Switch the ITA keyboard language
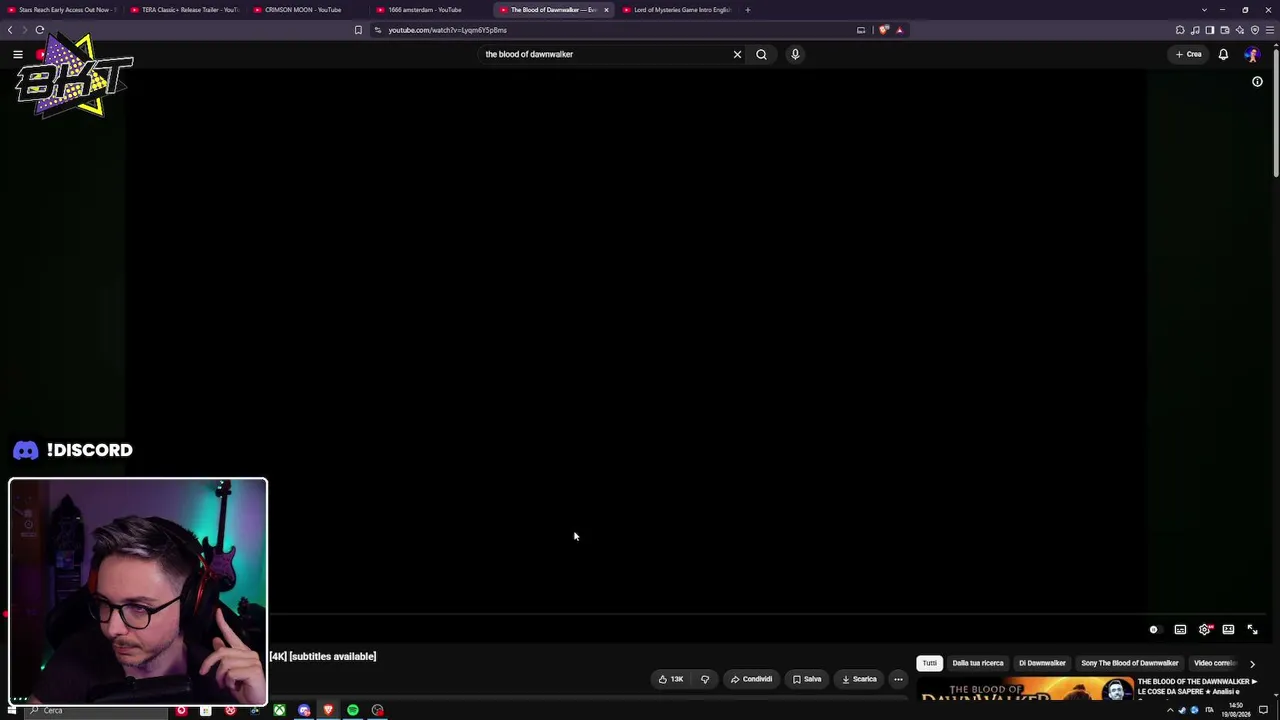Screen dimensions: 1280x720 coord(1209,710)
